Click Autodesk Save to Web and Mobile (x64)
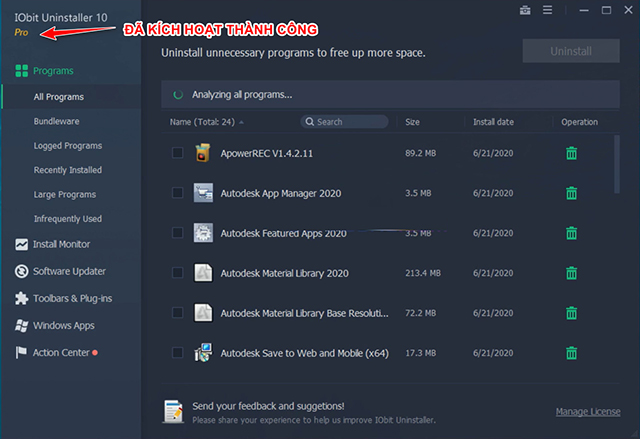Image resolution: width=640 pixels, height=439 pixels. coord(304,353)
